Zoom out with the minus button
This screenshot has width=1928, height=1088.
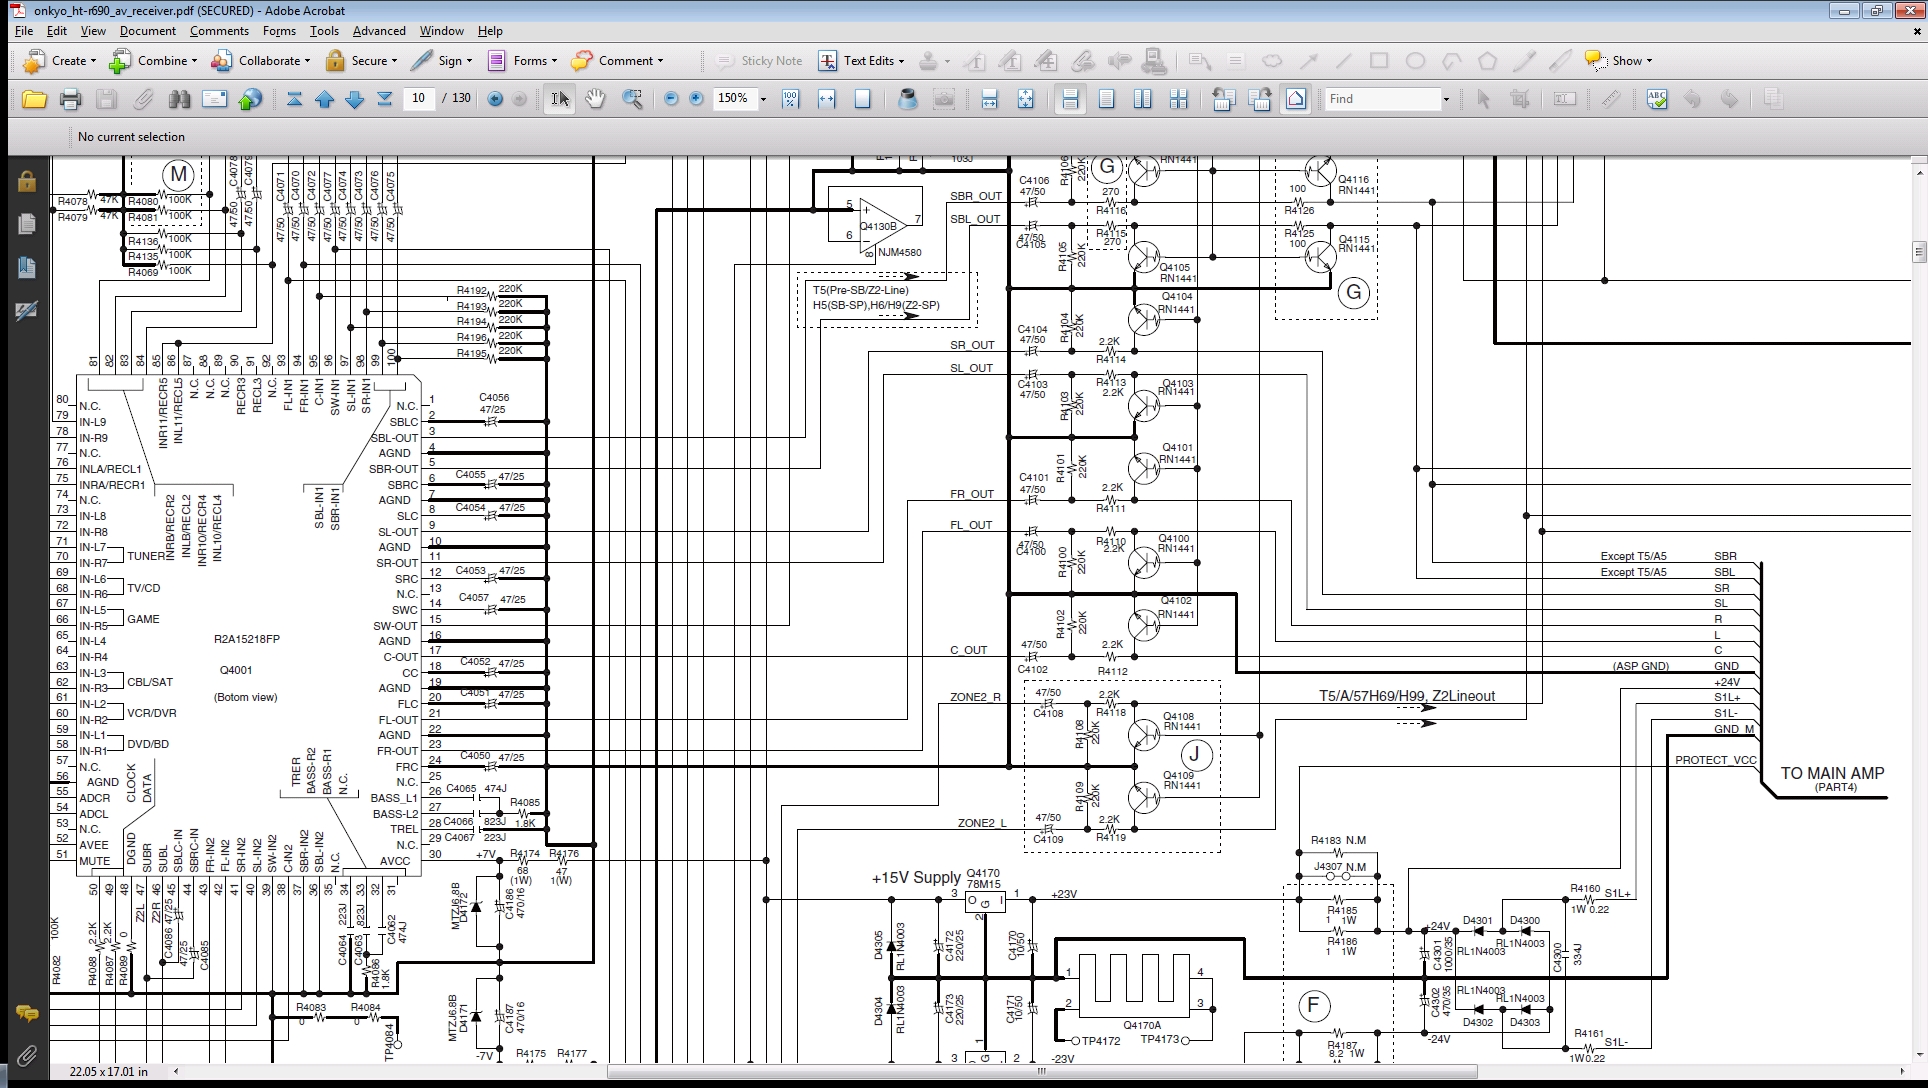click(x=671, y=99)
